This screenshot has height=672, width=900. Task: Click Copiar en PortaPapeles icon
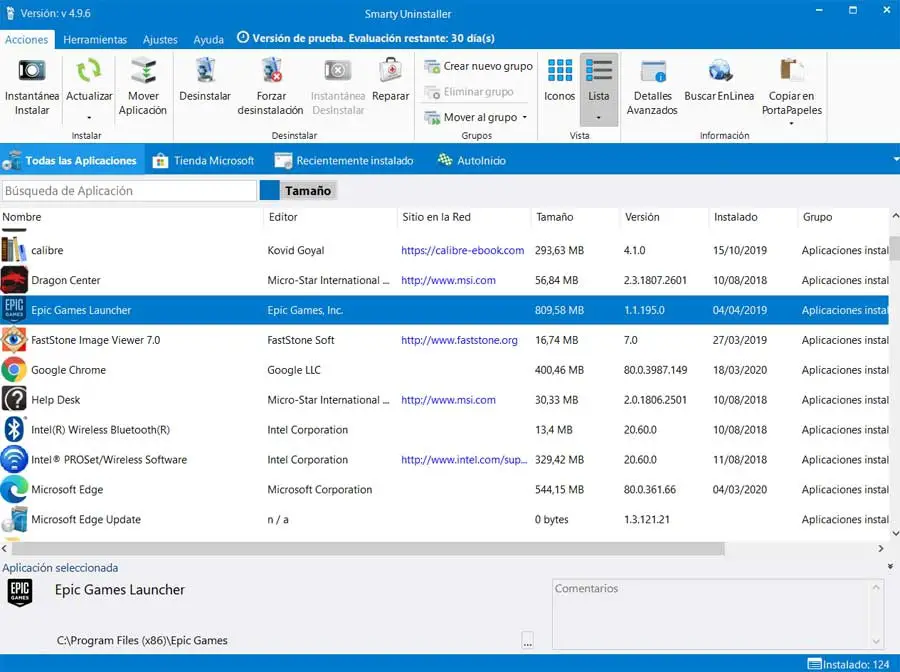coord(792,71)
